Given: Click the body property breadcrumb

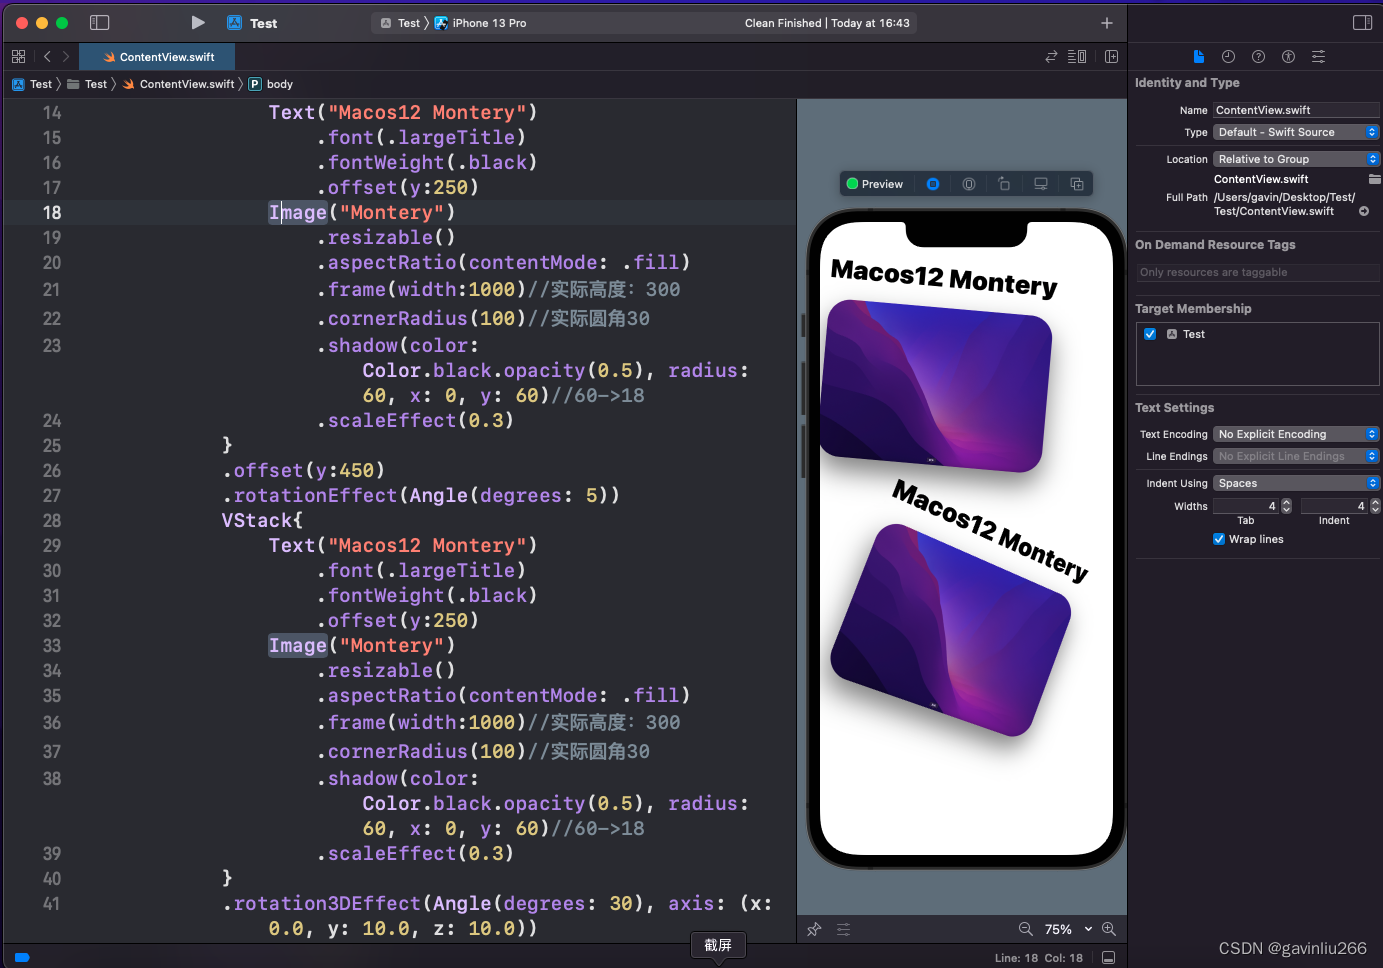Looking at the screenshot, I should click(x=271, y=84).
